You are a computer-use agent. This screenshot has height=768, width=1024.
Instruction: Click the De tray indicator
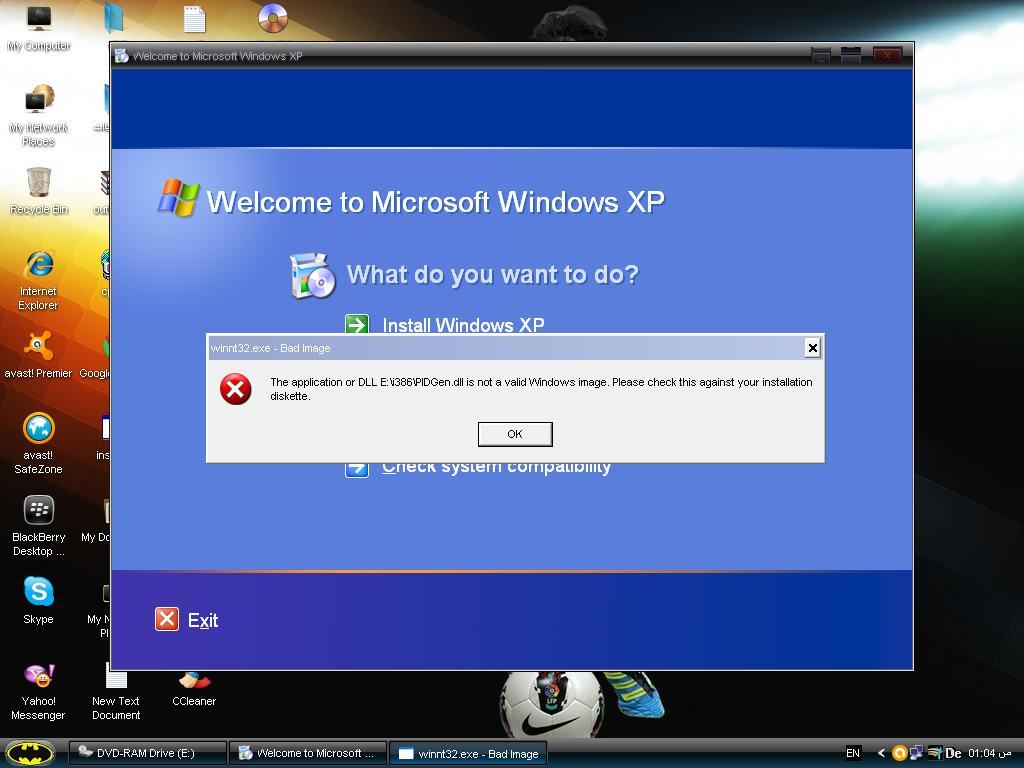(953, 753)
